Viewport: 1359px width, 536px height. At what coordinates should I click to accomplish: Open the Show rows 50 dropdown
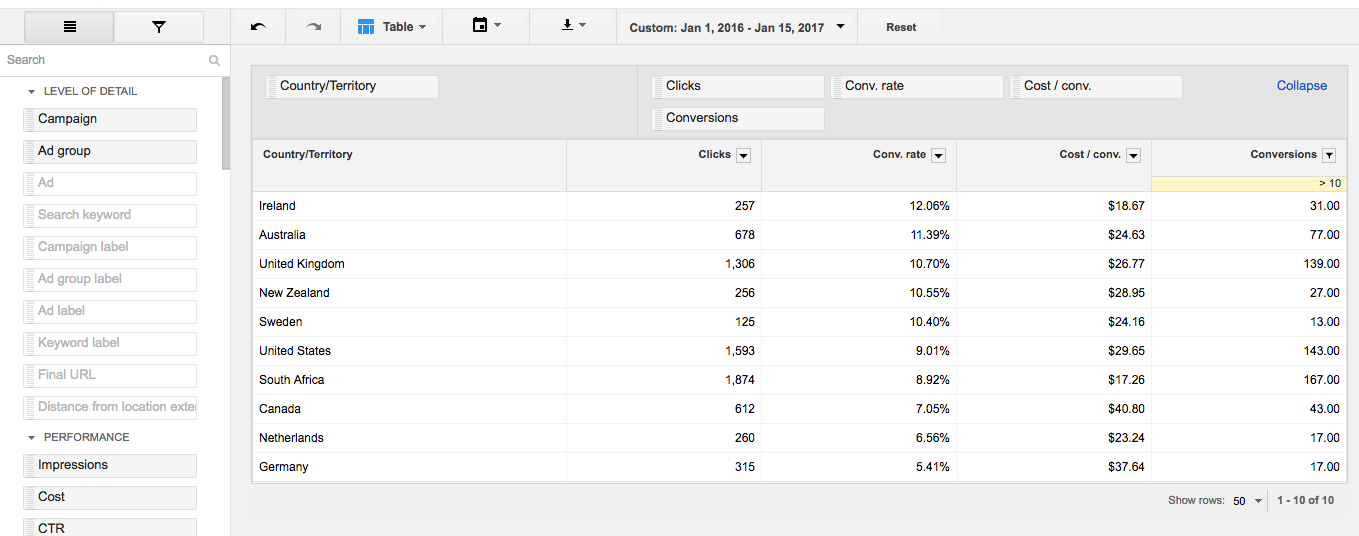tap(1247, 501)
